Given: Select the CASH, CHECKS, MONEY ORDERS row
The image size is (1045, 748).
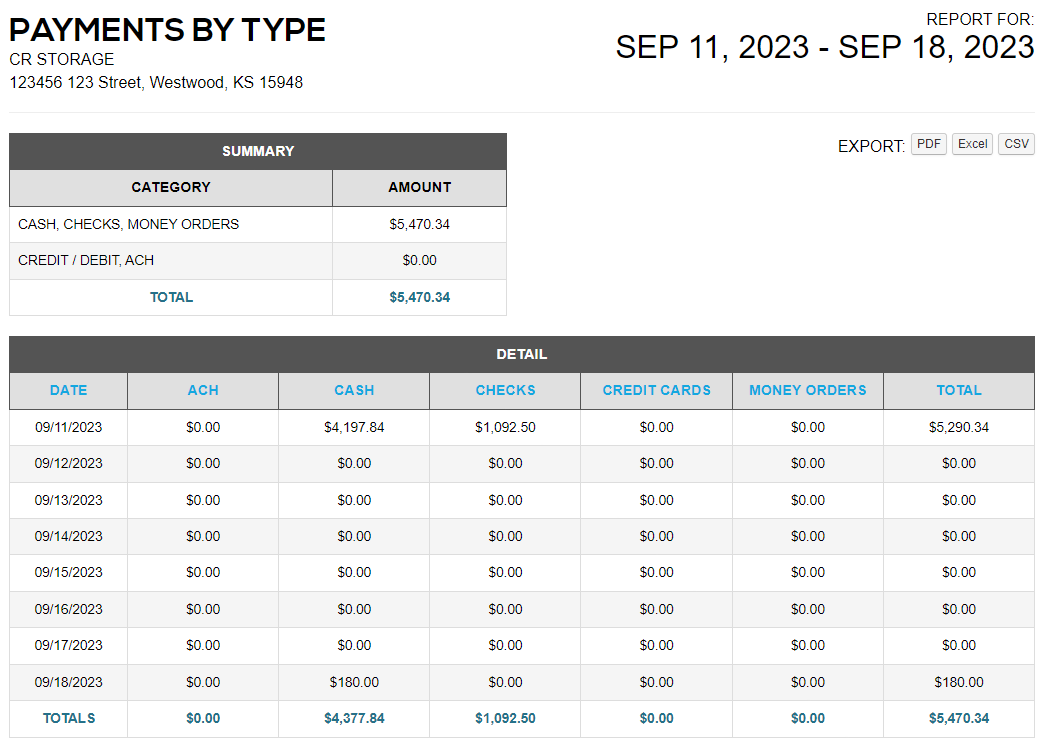Looking at the screenshot, I should pyautogui.click(x=258, y=225).
